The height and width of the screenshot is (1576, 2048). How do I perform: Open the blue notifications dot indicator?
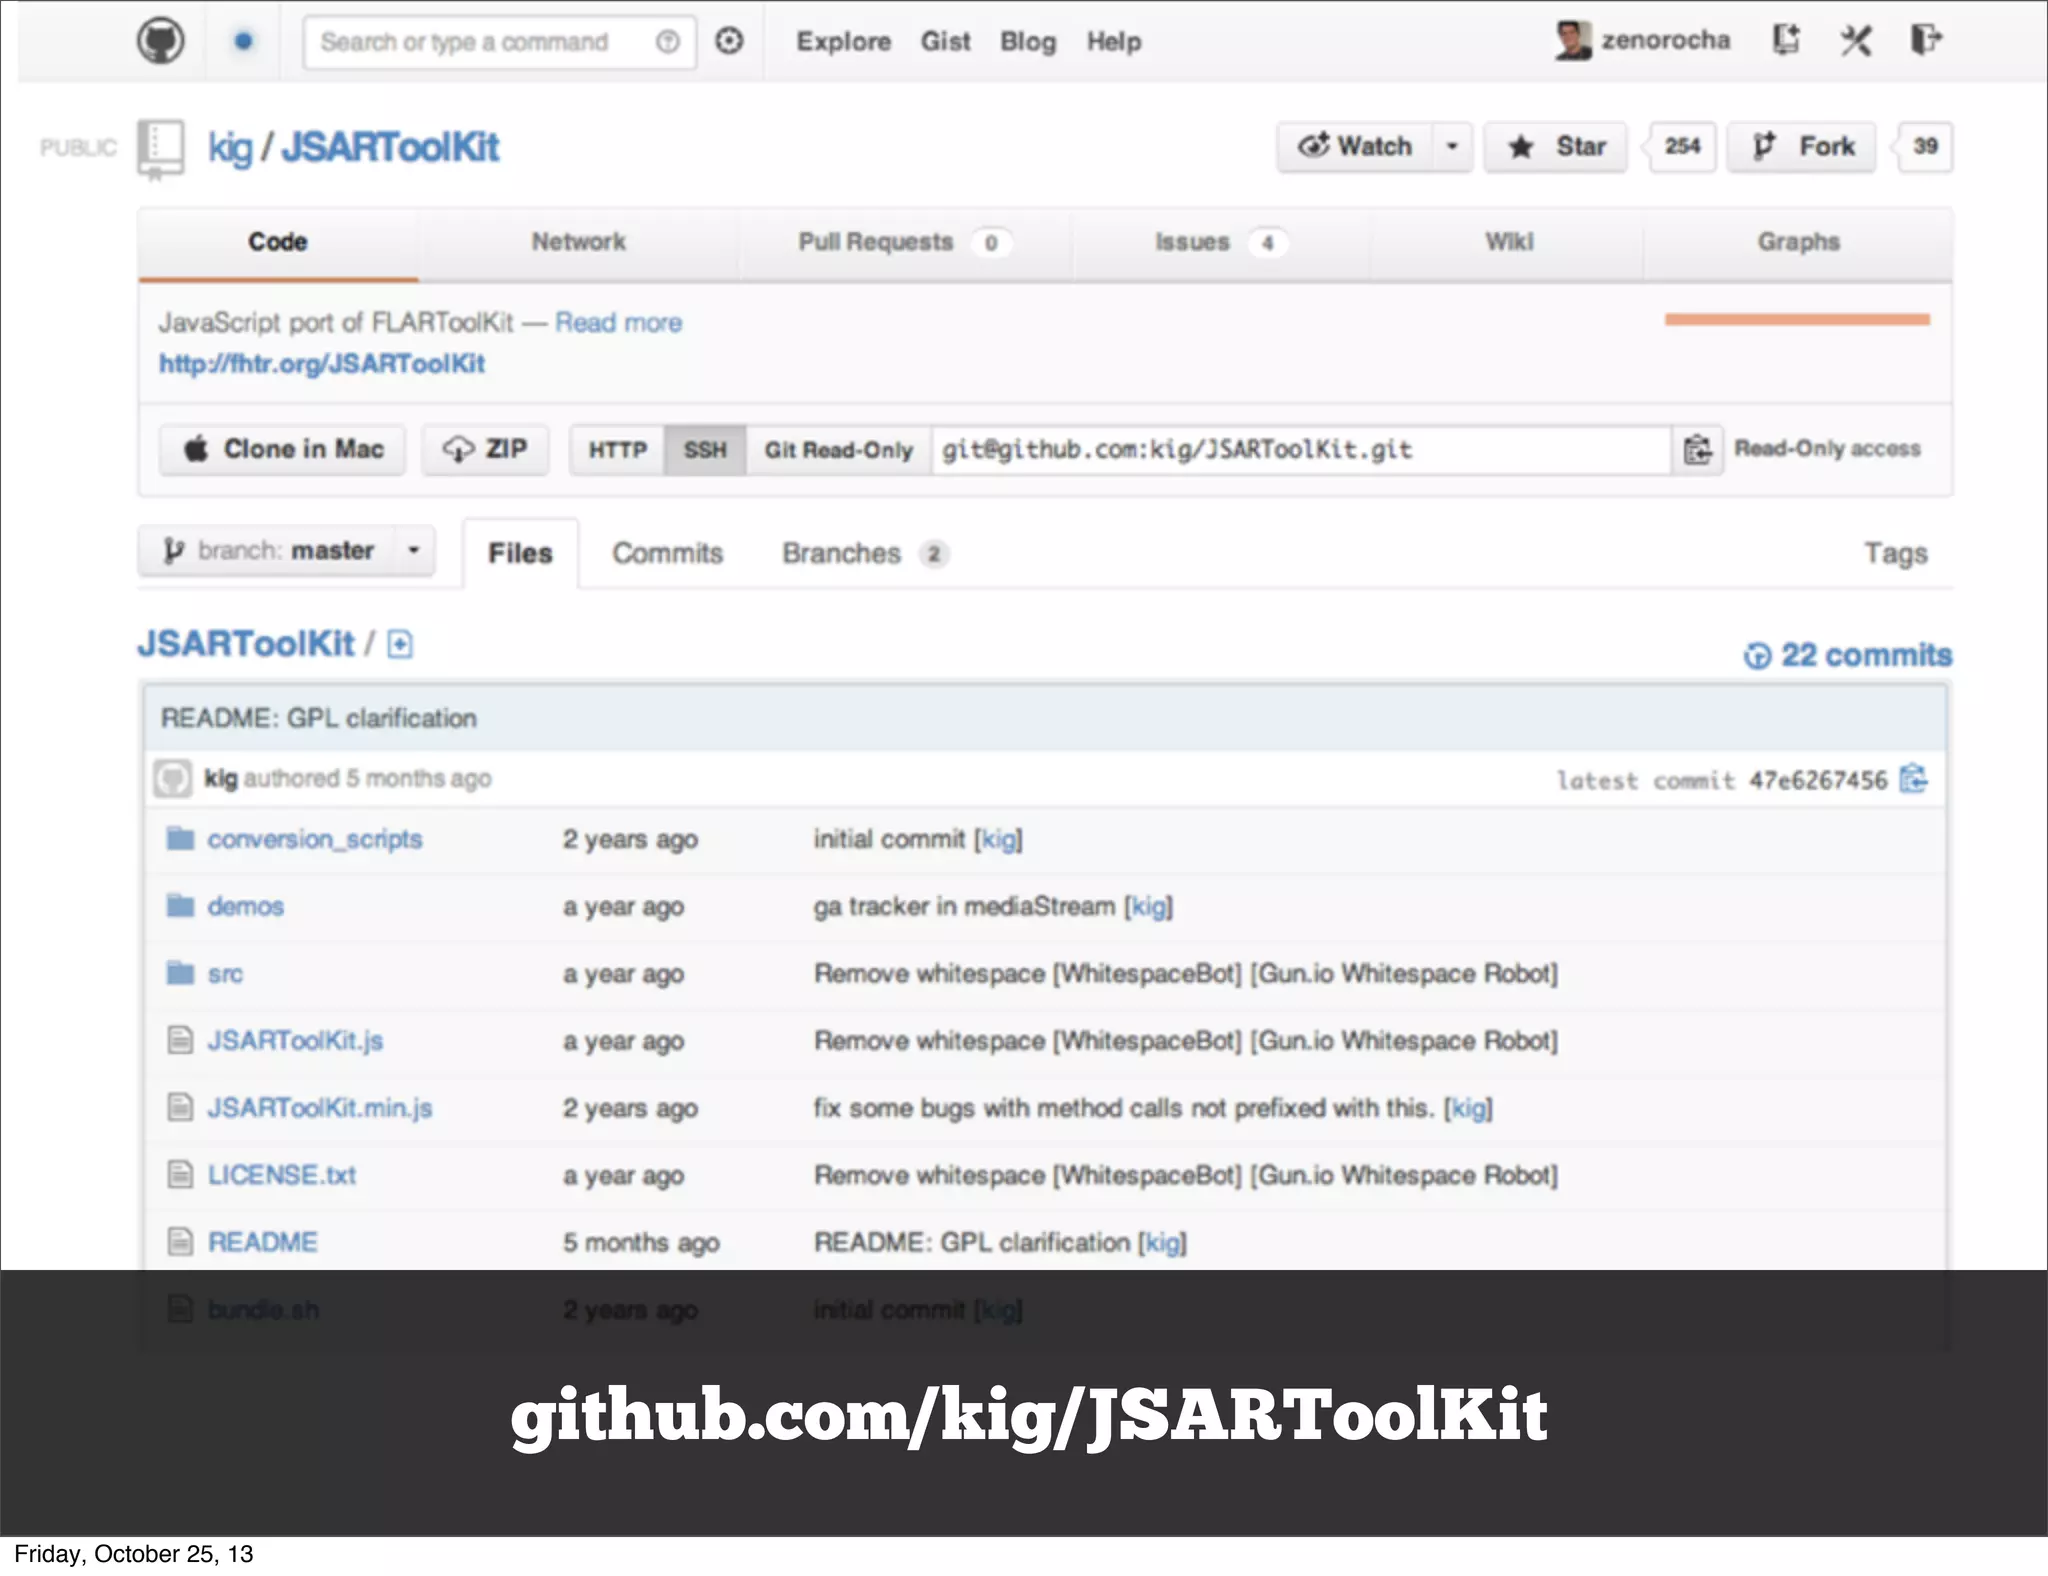pyautogui.click(x=243, y=41)
